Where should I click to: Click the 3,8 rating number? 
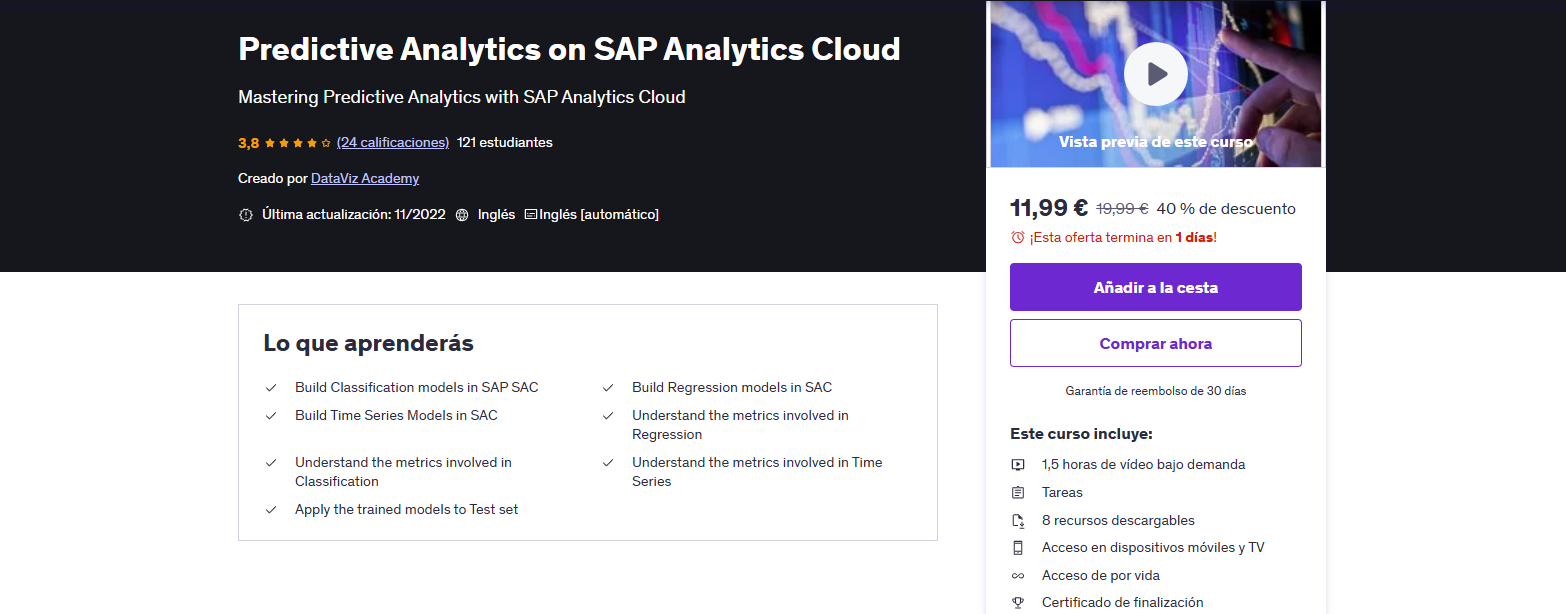click(x=249, y=143)
